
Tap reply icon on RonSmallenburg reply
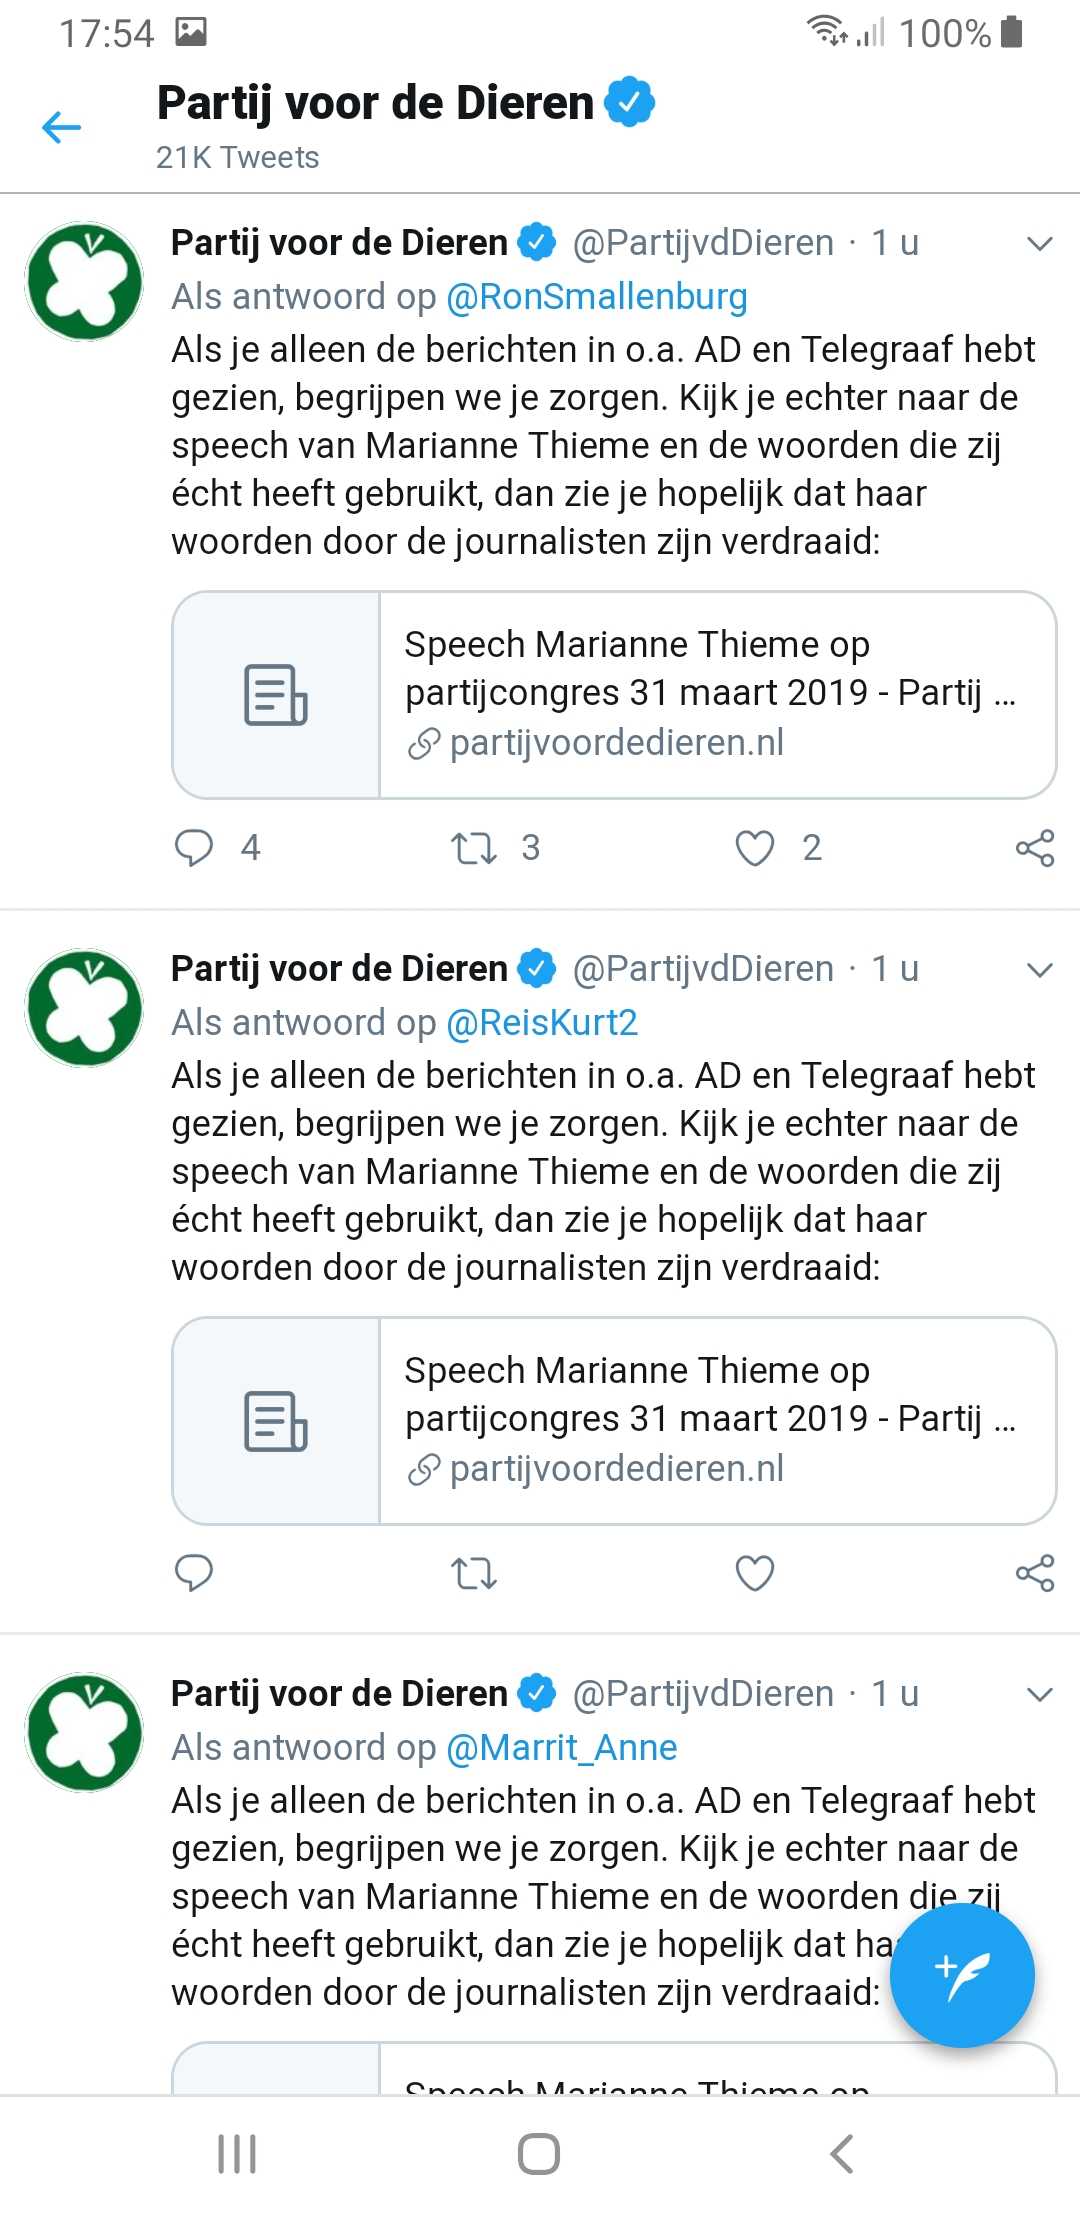(194, 847)
